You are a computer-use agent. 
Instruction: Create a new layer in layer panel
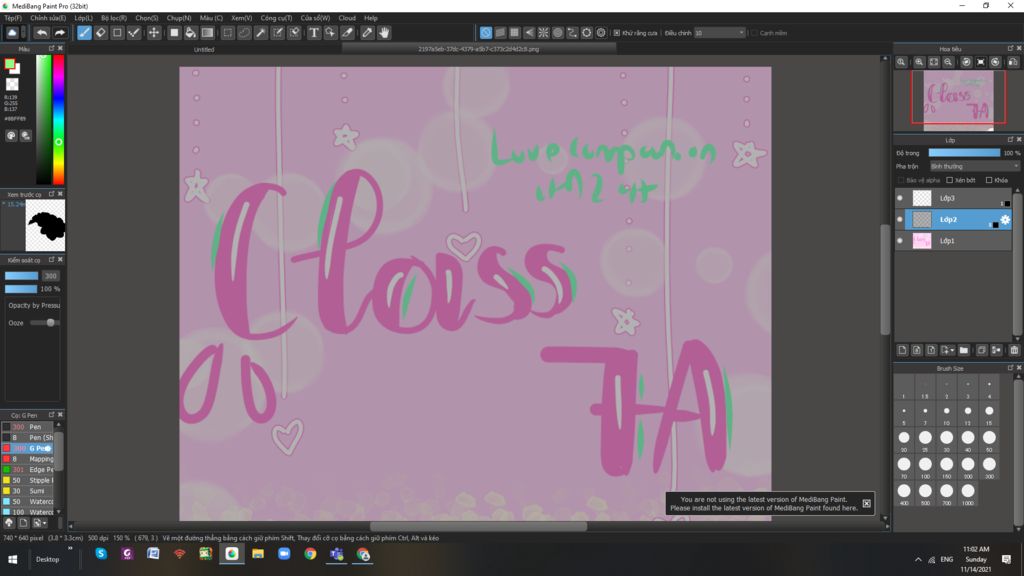click(x=902, y=350)
